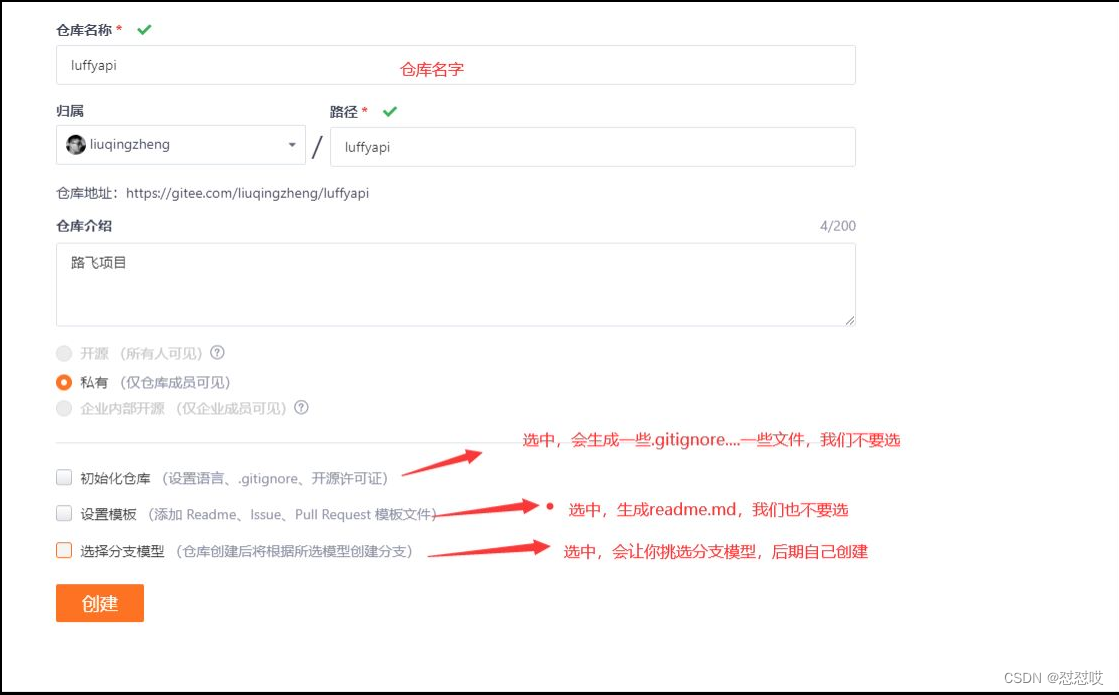This screenshot has width=1119, height=695.
Task: Click the orange 创建 button
Action: pyautogui.click(x=100, y=603)
